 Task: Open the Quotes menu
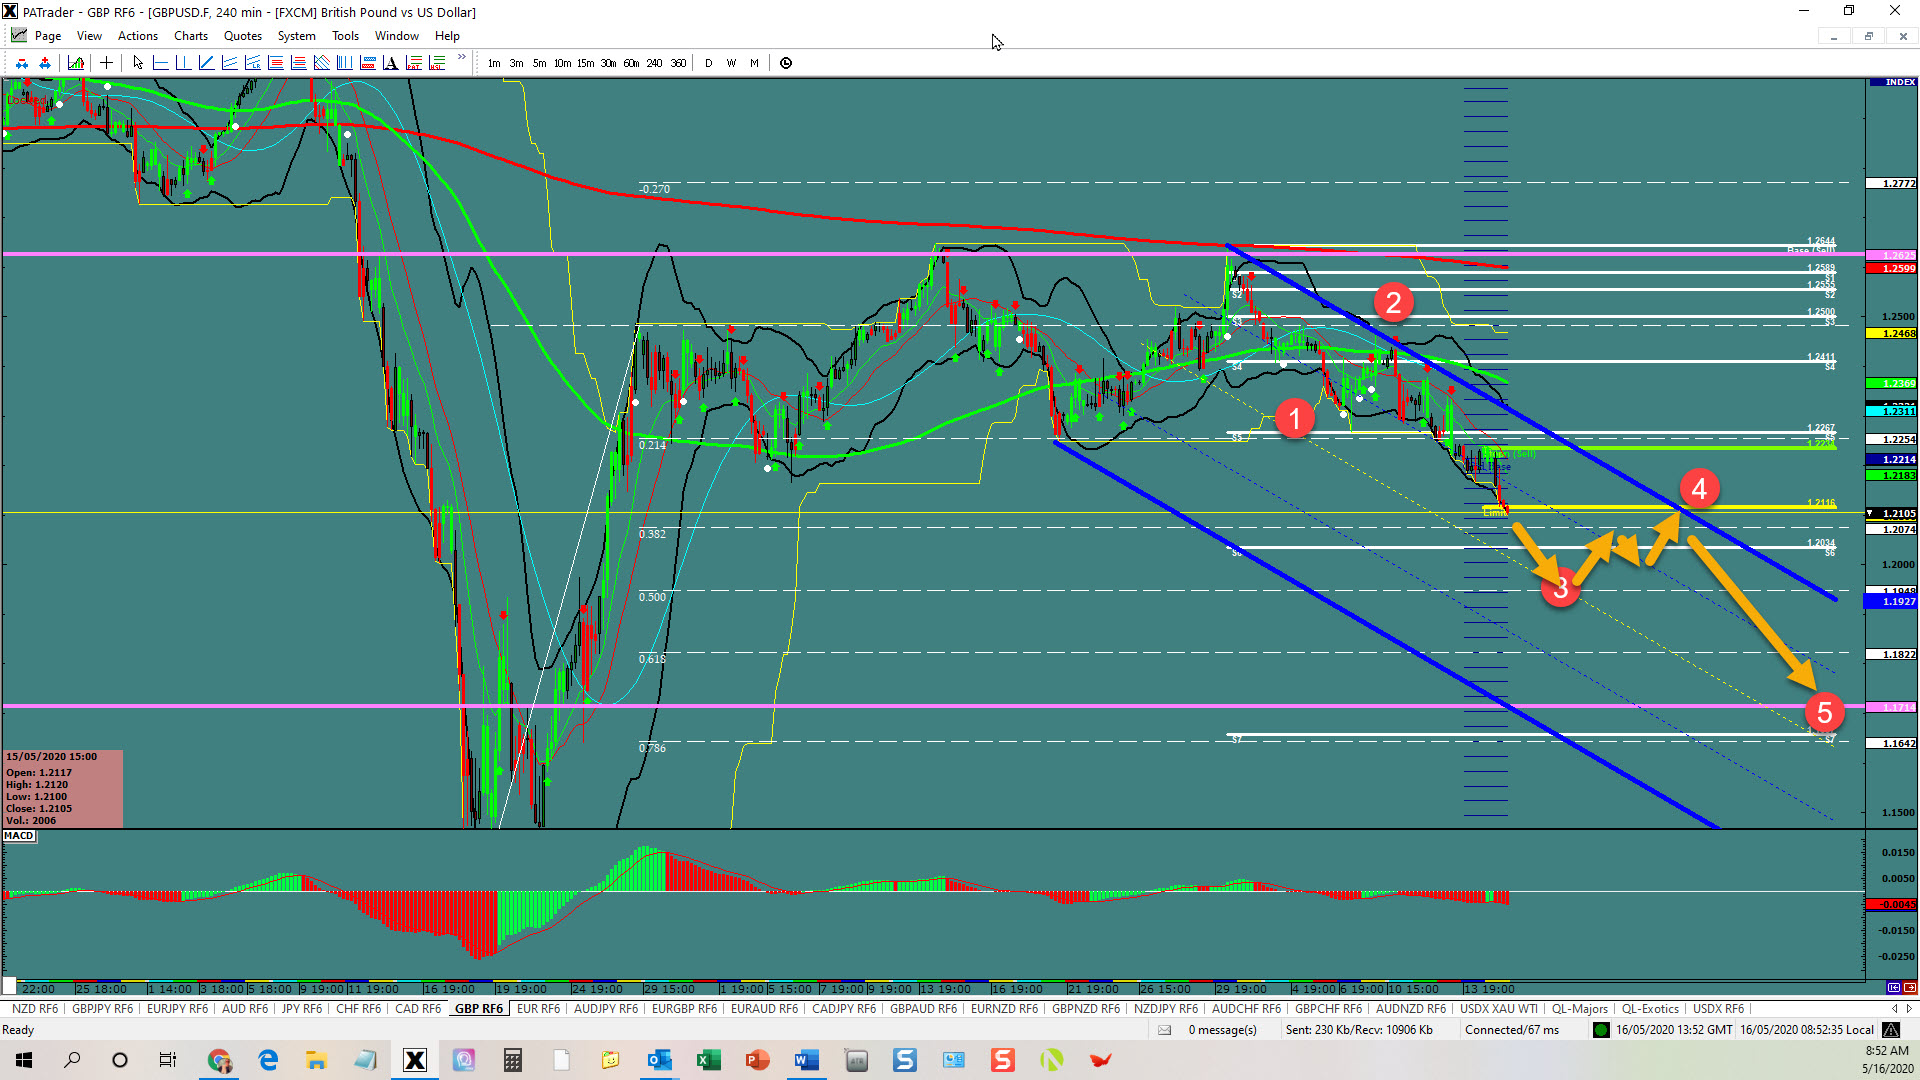tap(243, 36)
